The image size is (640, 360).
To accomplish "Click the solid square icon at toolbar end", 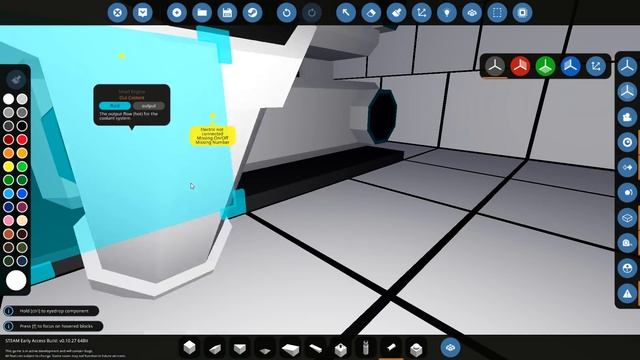I will [x=522, y=13].
